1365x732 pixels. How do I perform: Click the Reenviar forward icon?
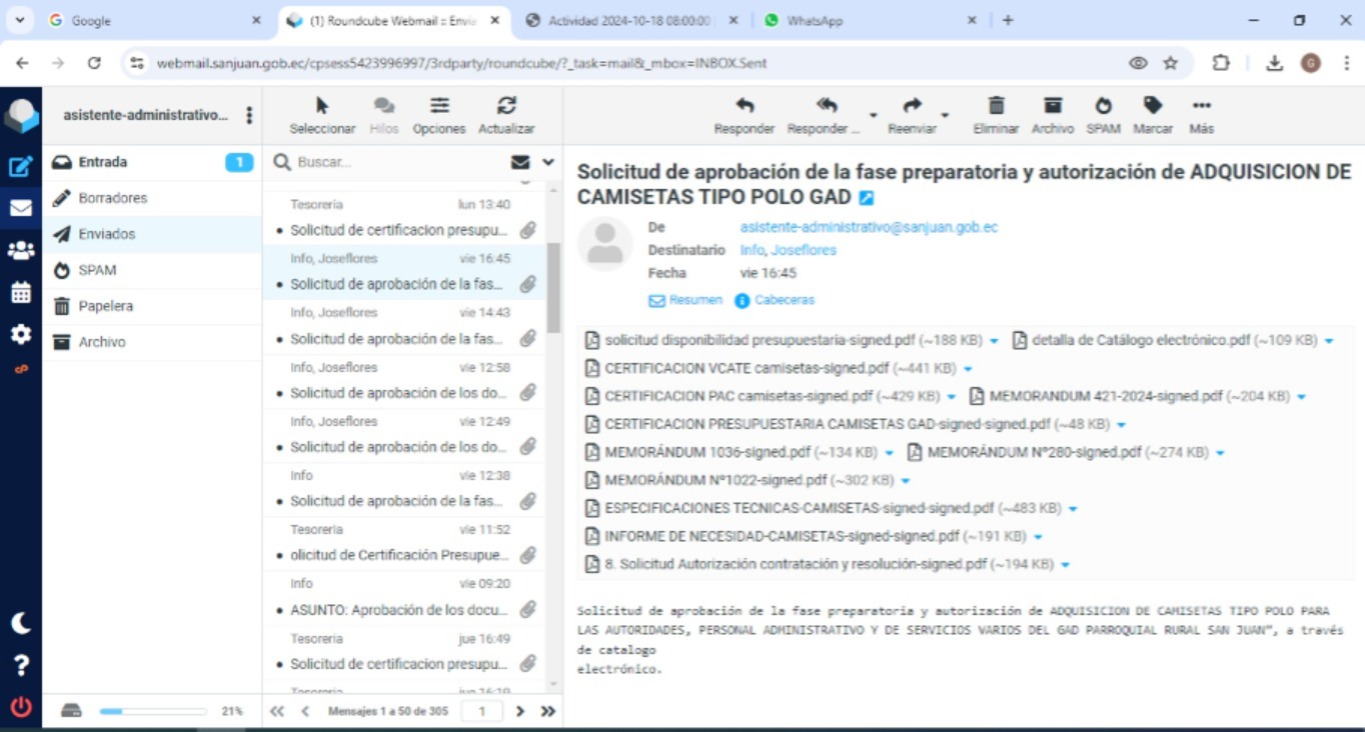tap(912, 106)
